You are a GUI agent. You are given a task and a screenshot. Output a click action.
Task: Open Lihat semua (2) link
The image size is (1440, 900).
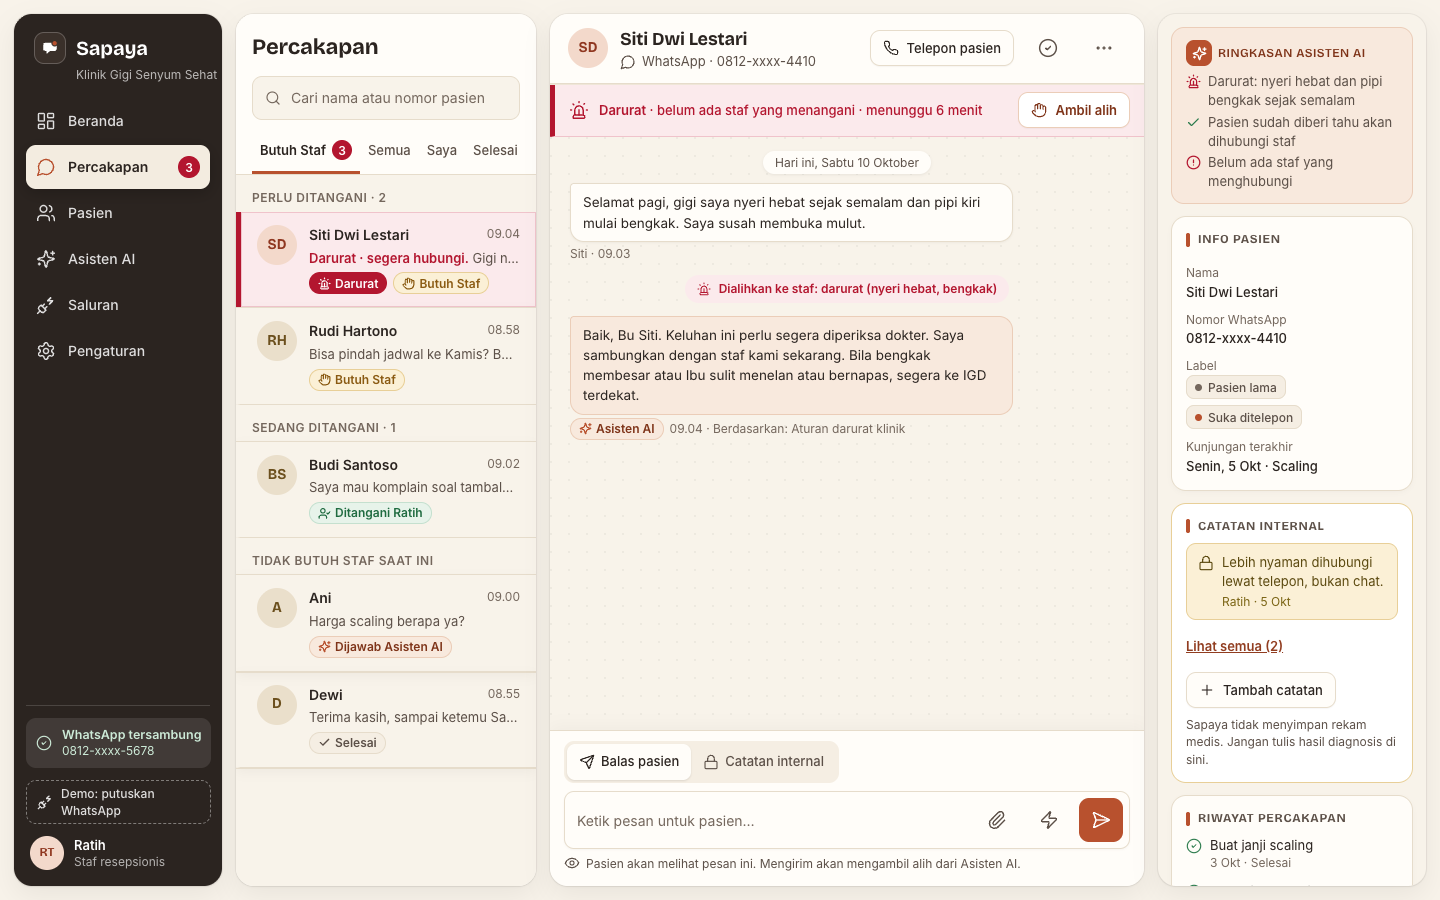1234,646
